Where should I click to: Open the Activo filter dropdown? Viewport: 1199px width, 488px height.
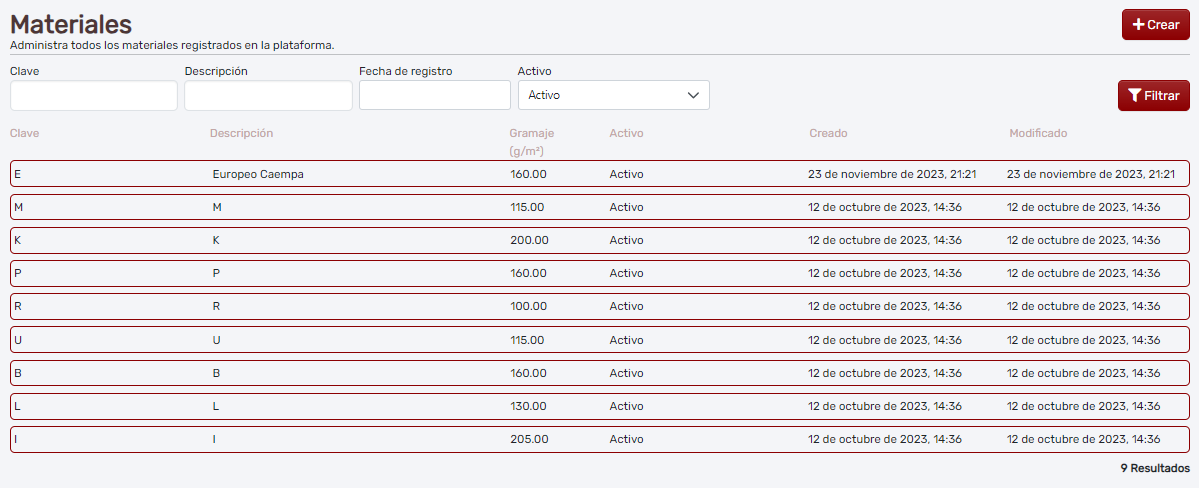[x=613, y=95]
